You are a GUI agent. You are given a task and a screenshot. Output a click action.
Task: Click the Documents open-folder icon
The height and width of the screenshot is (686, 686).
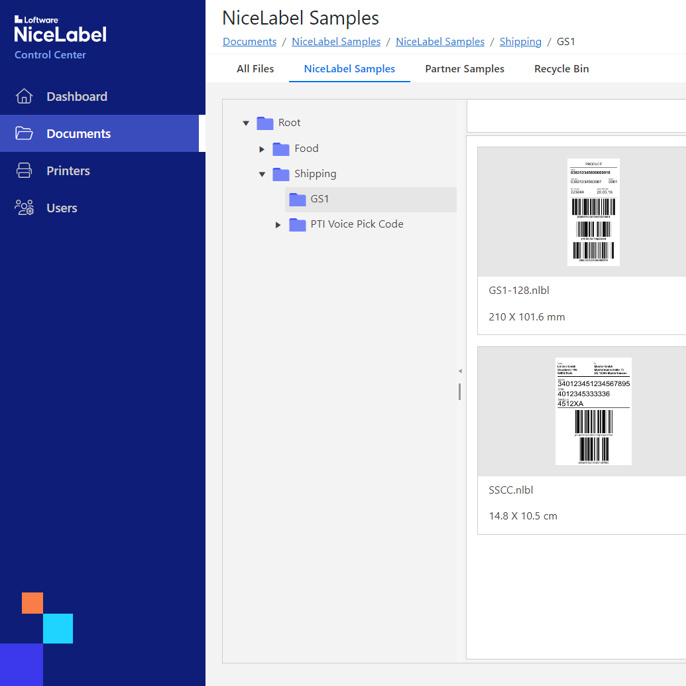pos(24,133)
